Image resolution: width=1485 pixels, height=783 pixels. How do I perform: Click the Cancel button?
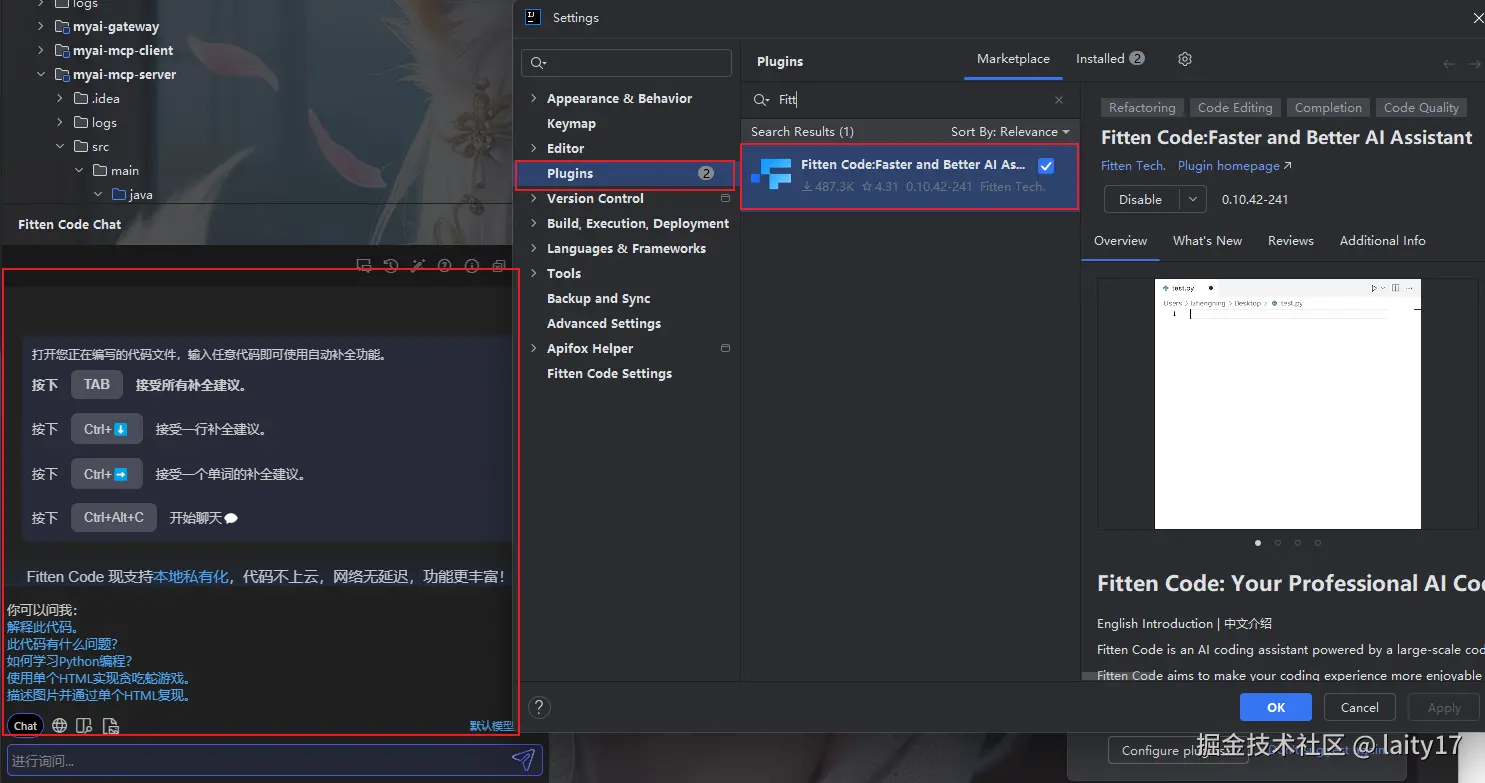(x=1359, y=707)
